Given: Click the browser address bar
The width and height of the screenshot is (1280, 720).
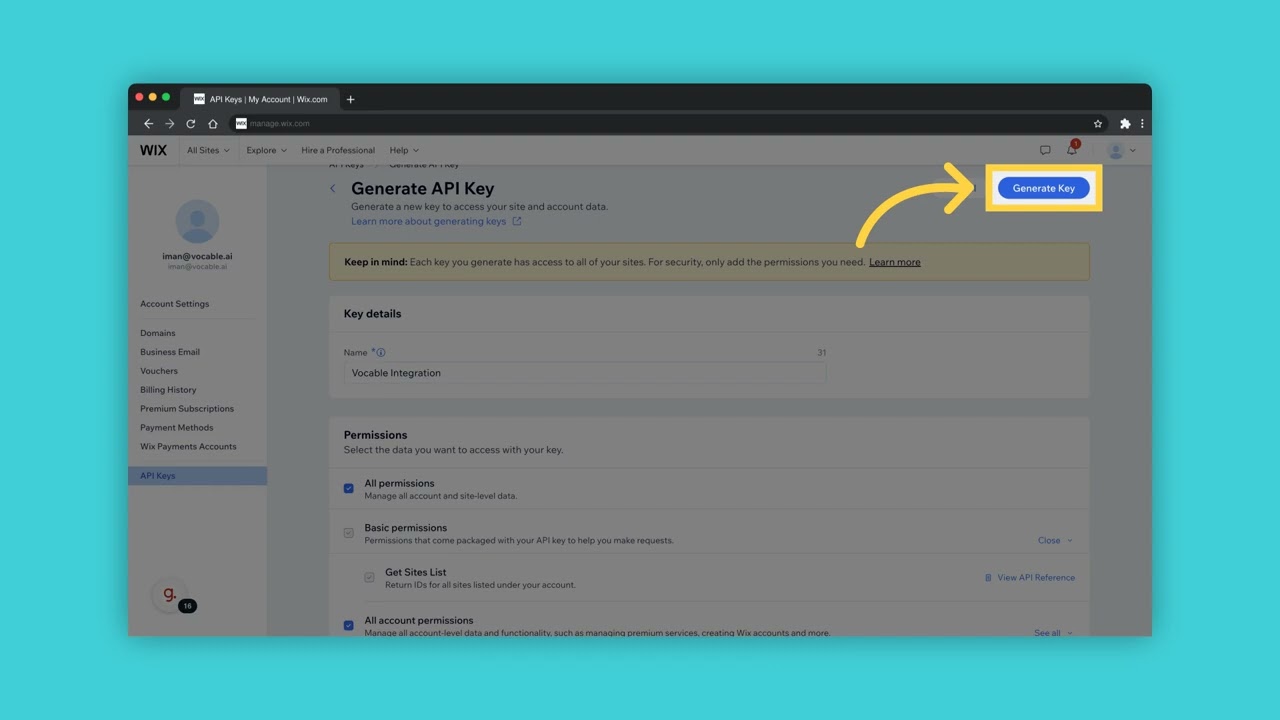Looking at the screenshot, I should point(660,124).
